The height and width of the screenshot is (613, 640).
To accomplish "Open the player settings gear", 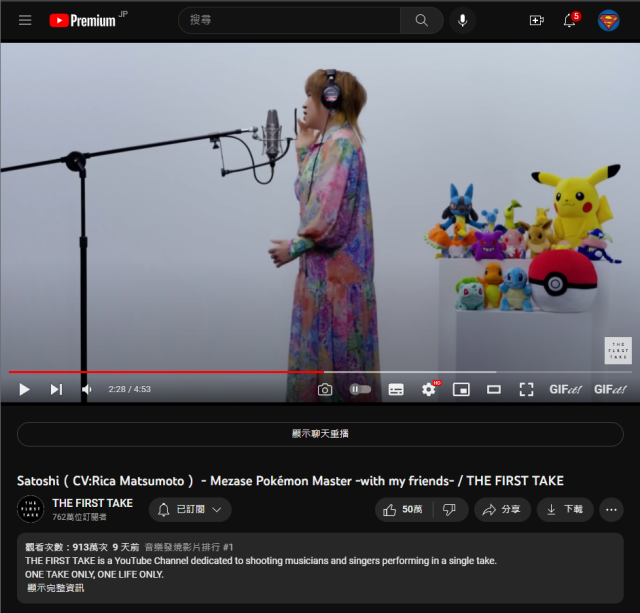I will point(429,389).
